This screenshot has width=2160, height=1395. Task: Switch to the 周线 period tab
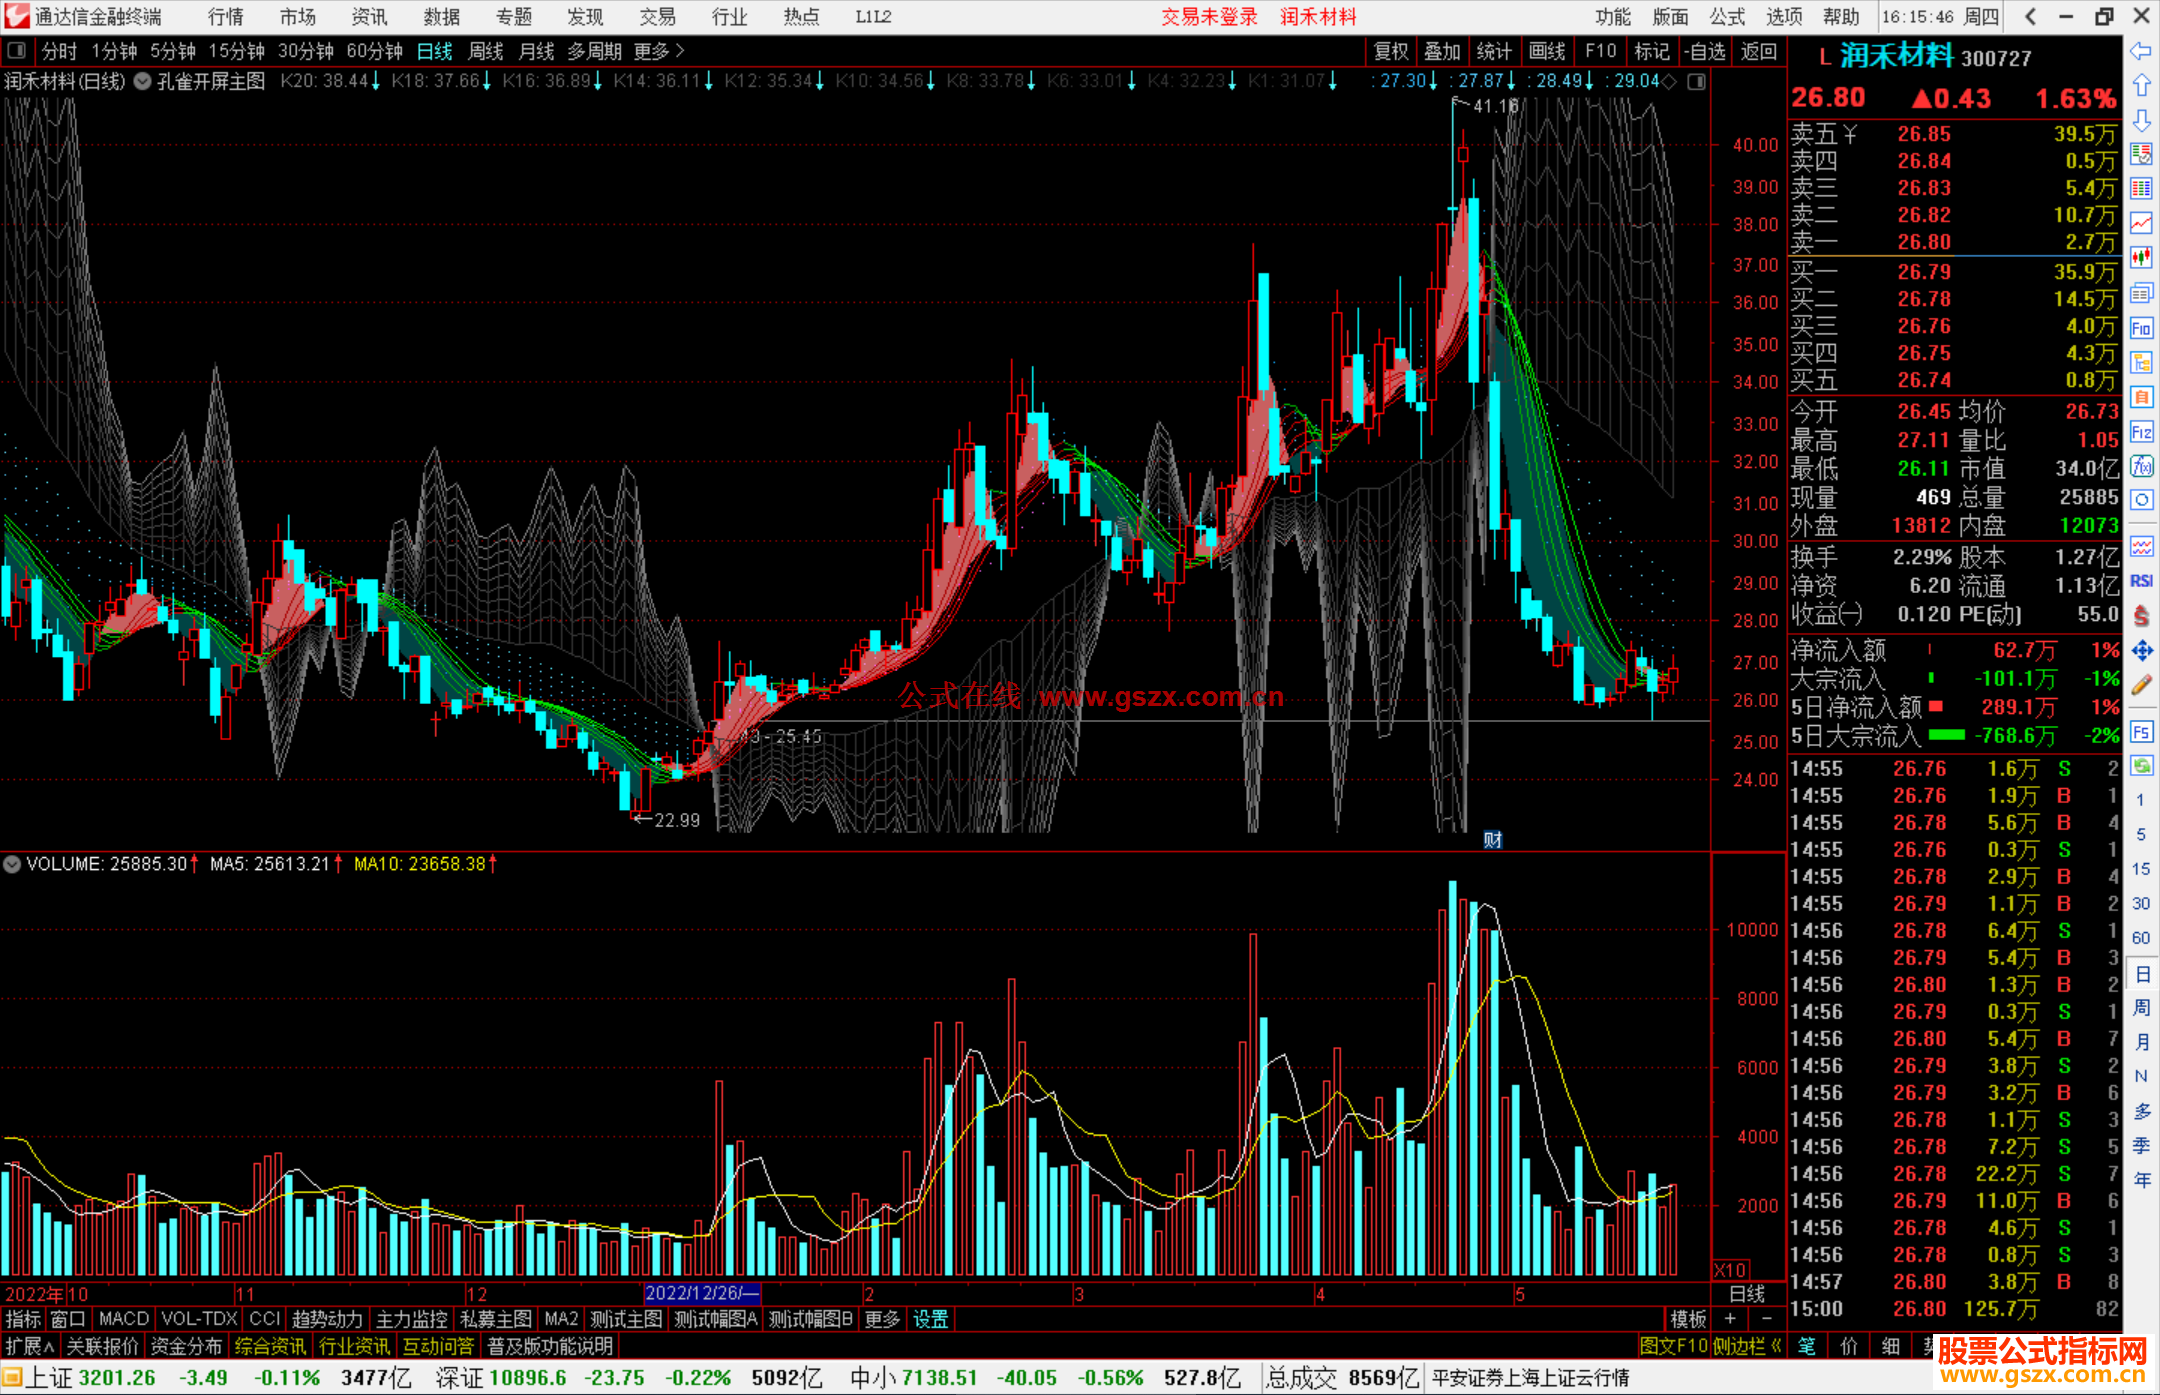(x=486, y=51)
